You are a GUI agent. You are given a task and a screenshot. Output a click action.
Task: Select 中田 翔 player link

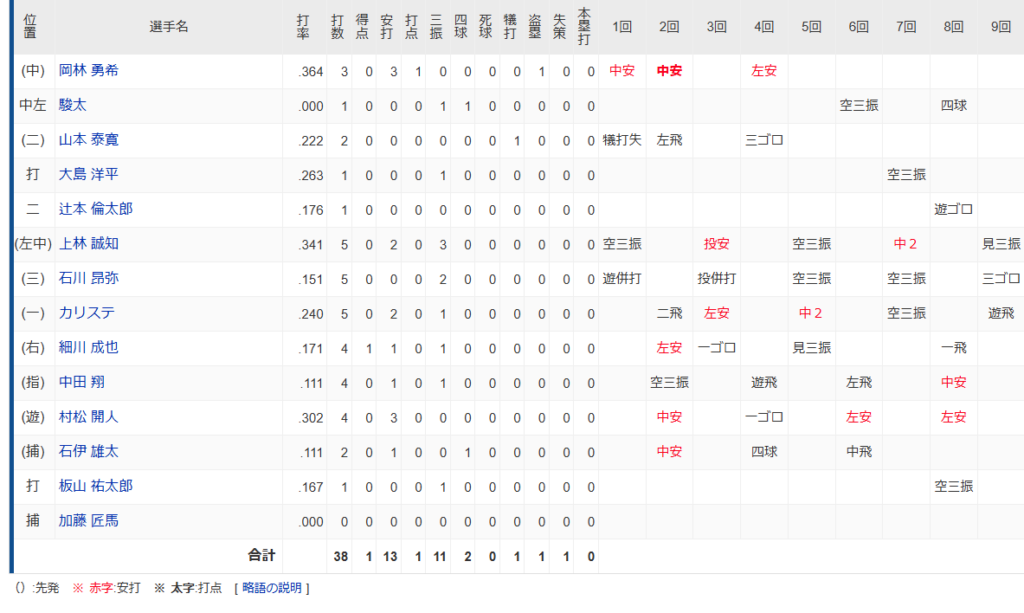82,382
